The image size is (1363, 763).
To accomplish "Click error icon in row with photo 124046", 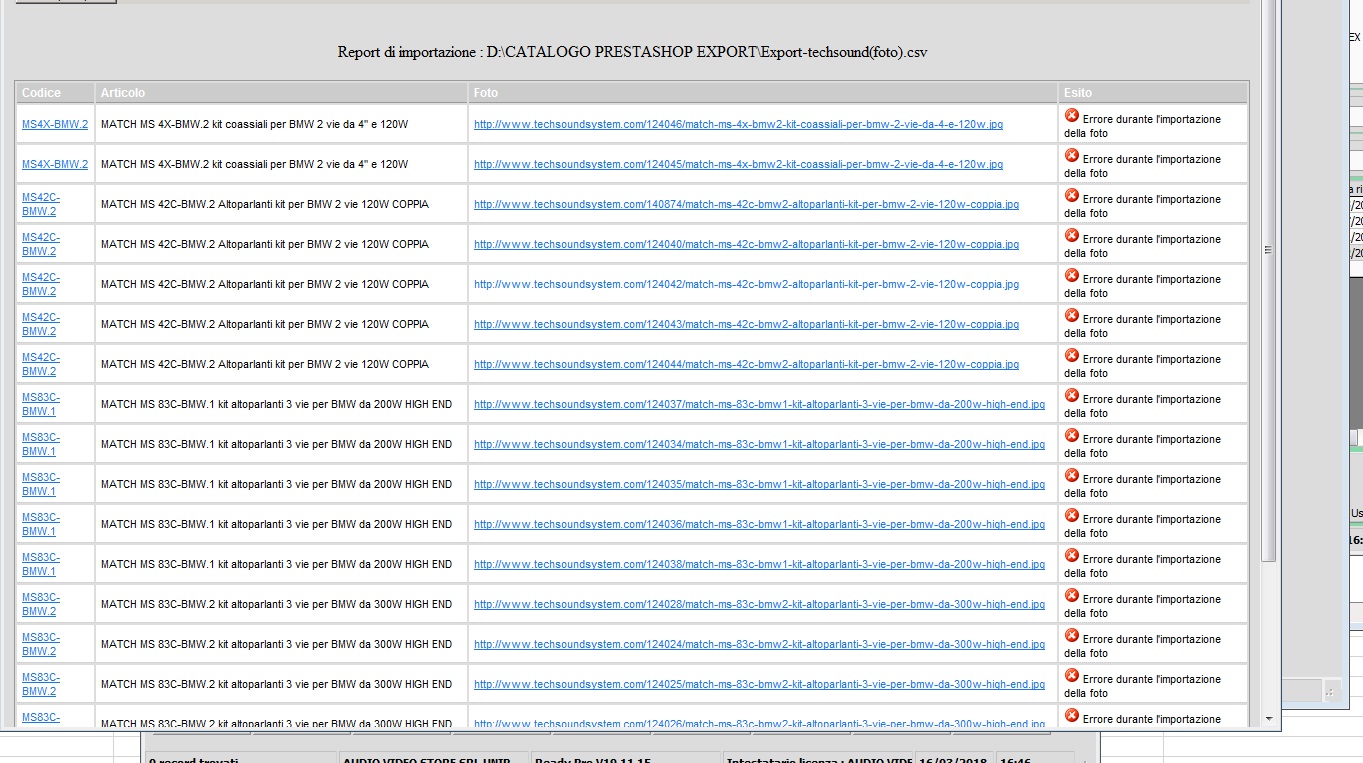I will click(1072, 116).
